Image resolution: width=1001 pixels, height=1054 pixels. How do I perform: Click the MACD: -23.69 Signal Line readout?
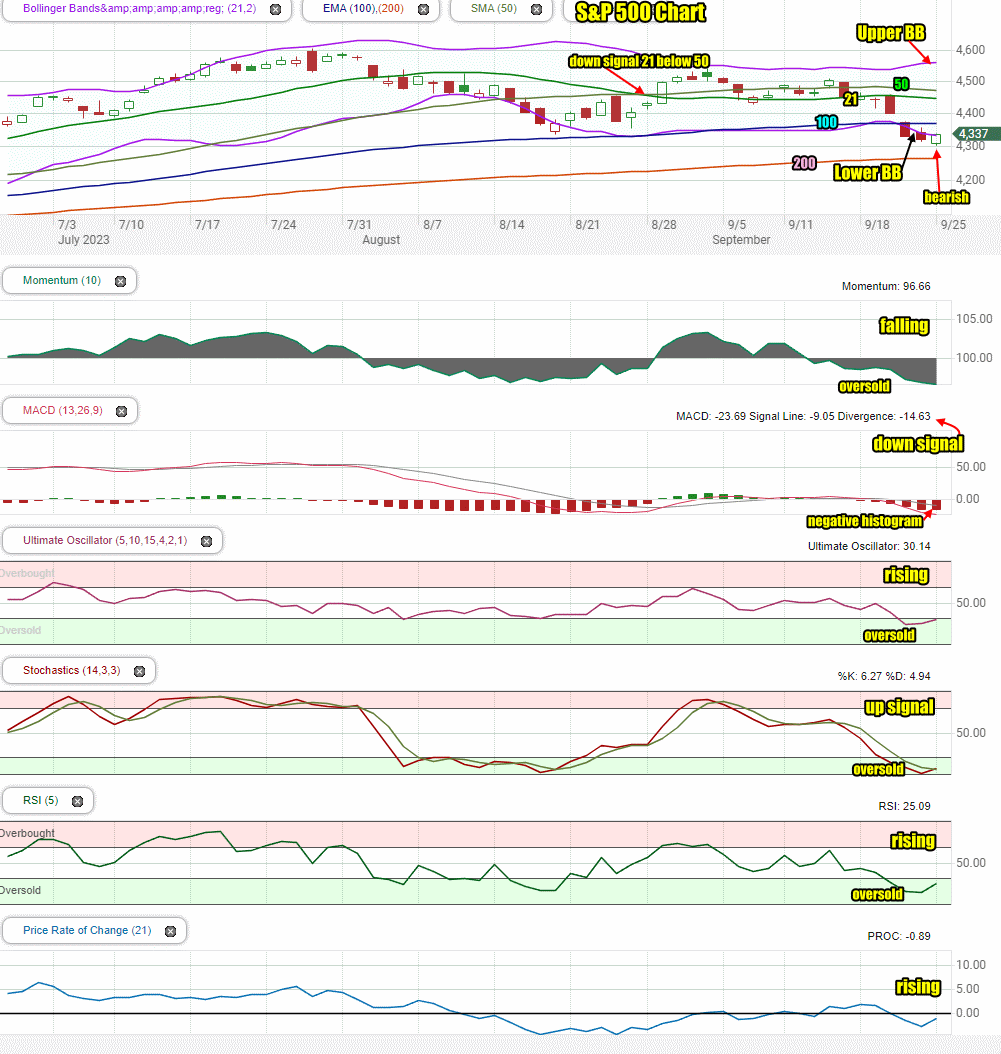tap(803, 416)
